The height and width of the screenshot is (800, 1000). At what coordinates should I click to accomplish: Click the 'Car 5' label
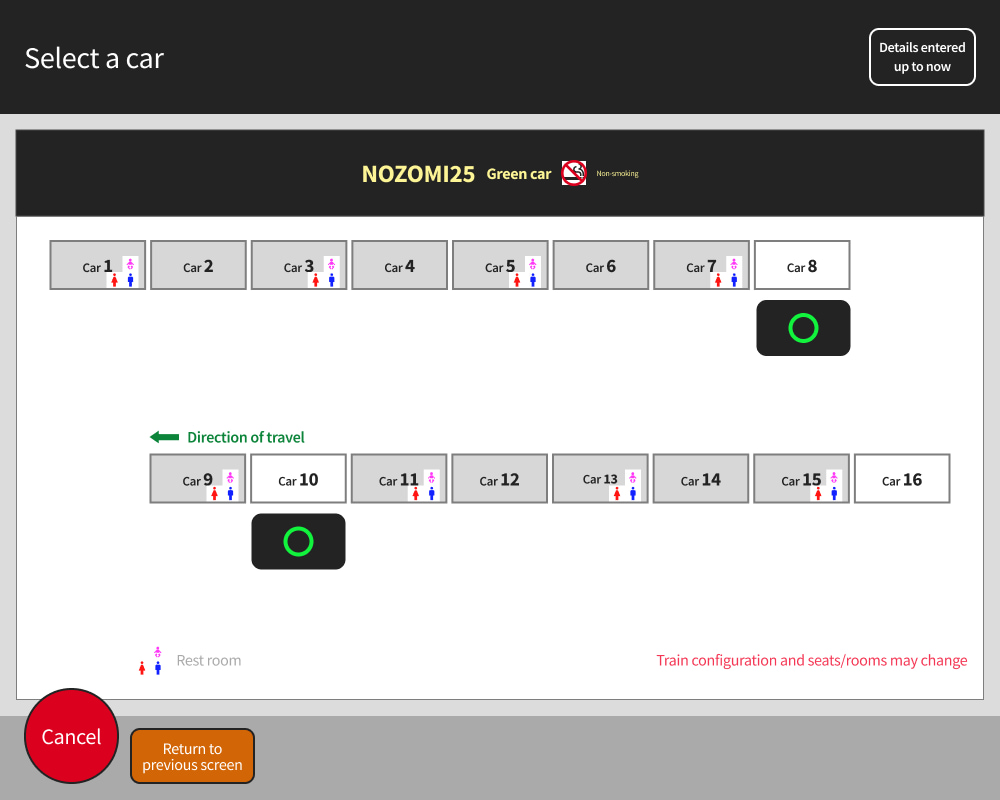pos(499,267)
